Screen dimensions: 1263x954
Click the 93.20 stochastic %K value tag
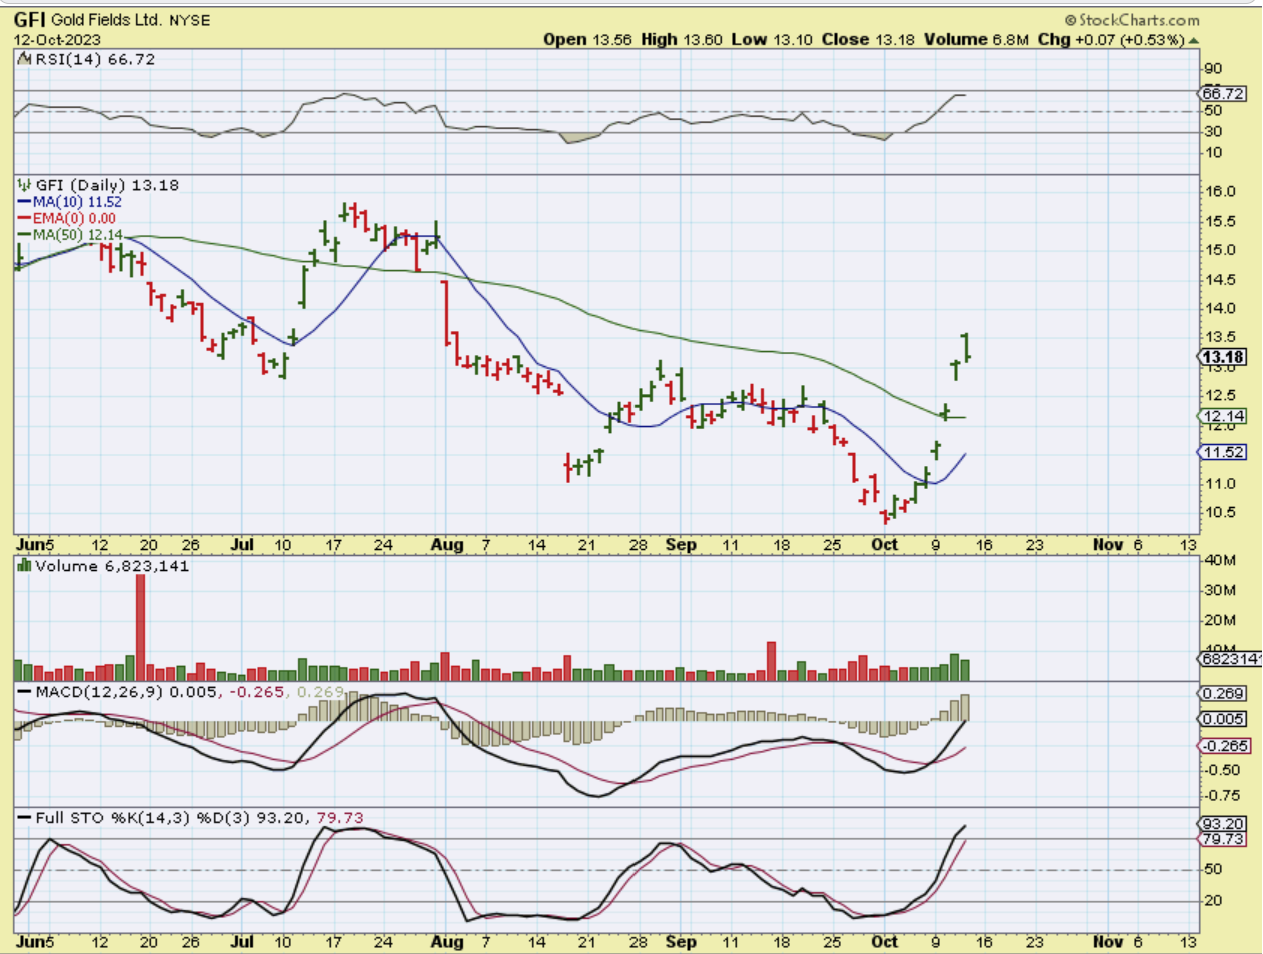click(x=1222, y=824)
